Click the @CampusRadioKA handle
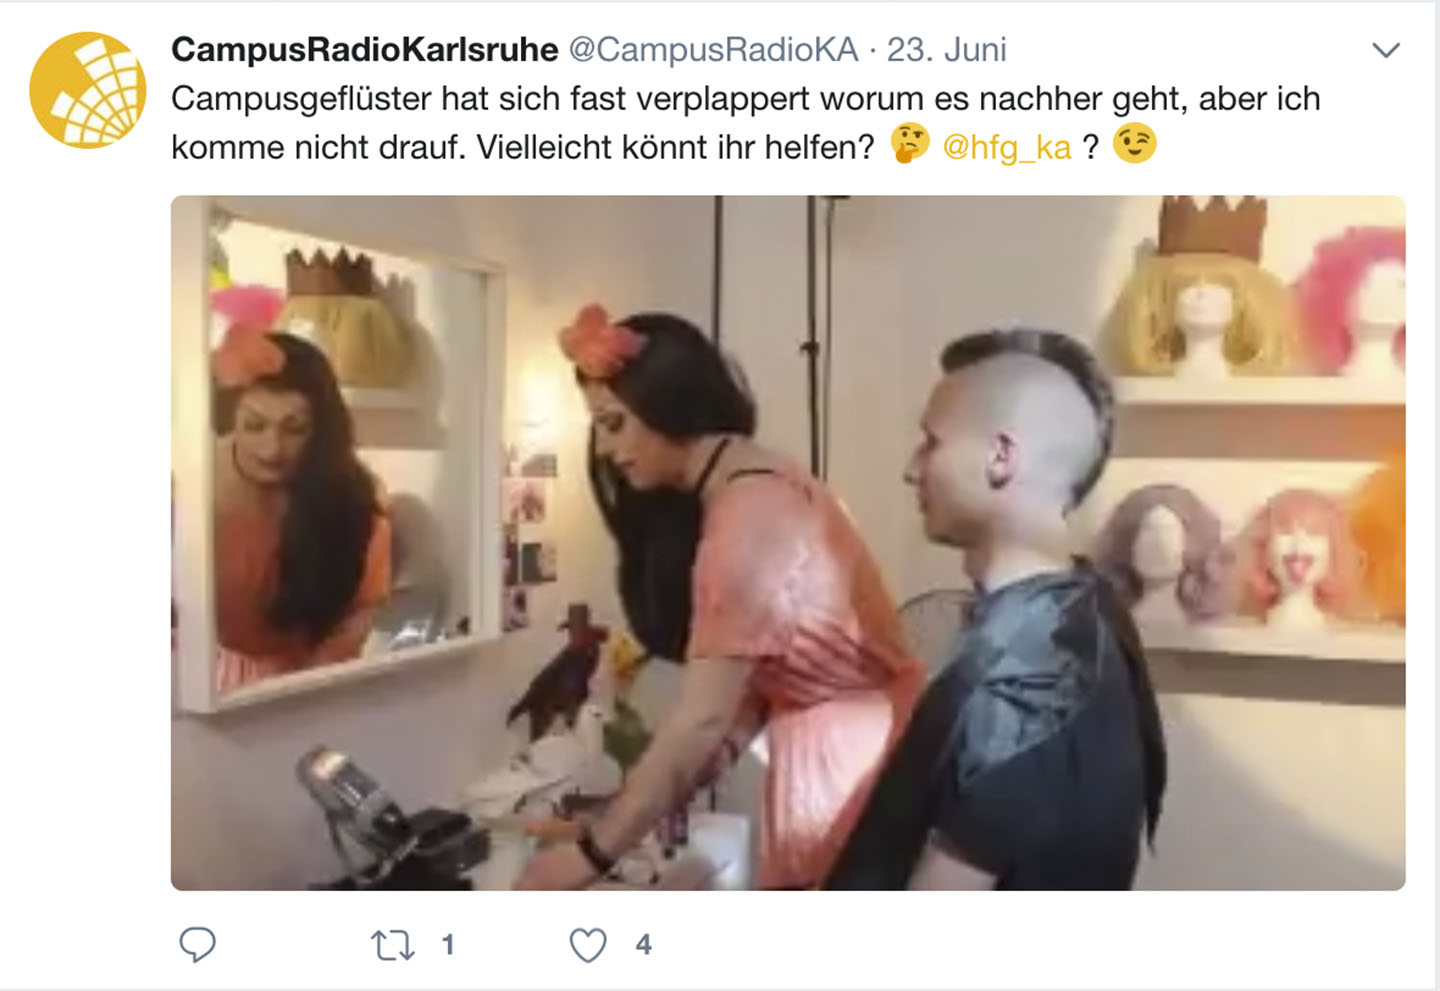Image resolution: width=1440 pixels, height=991 pixels. [x=713, y=49]
